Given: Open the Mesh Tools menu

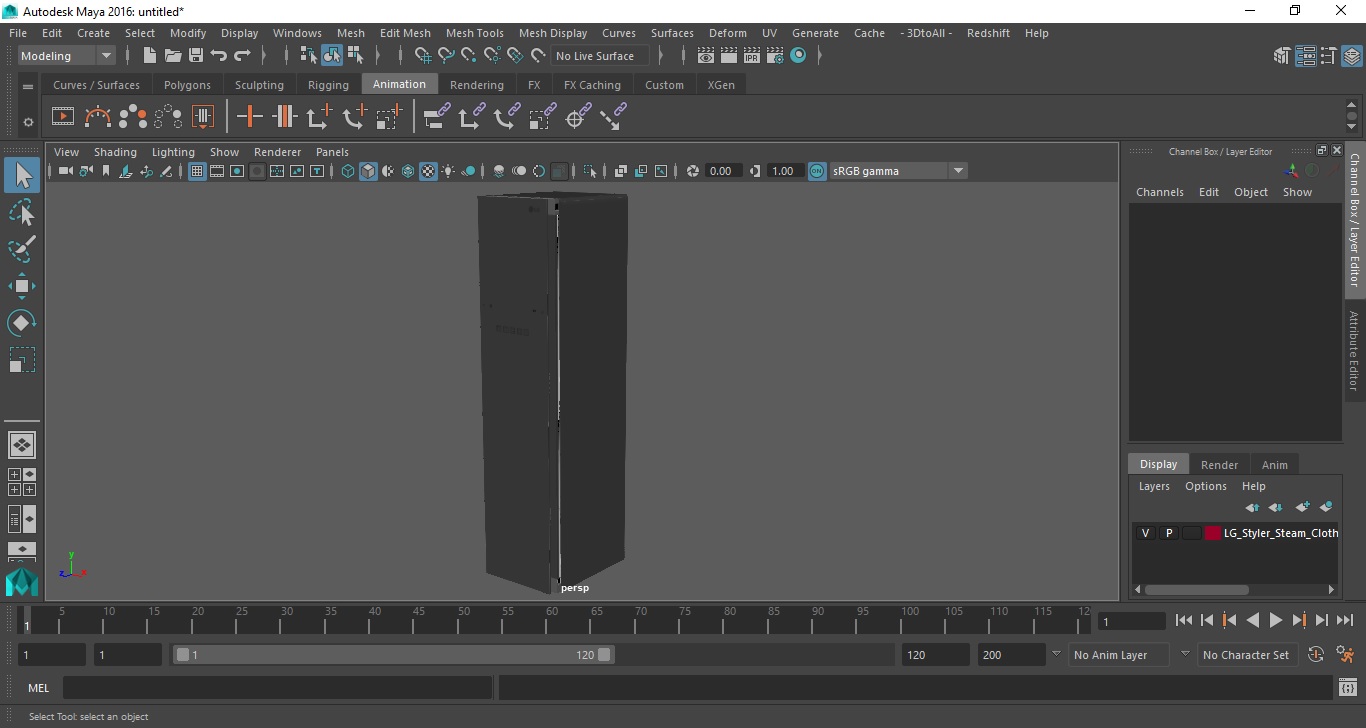Looking at the screenshot, I should pyautogui.click(x=474, y=33).
